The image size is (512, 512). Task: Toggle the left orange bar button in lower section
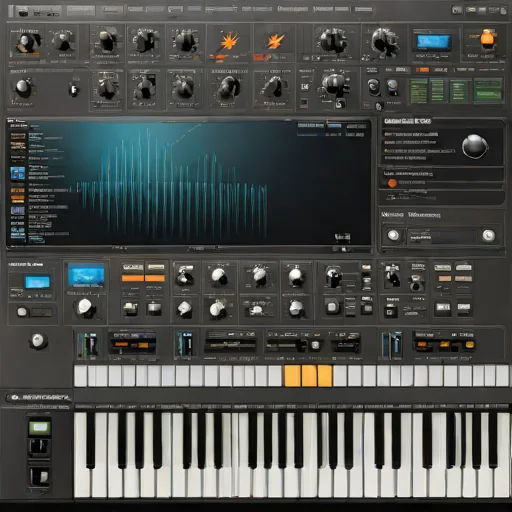[x=132, y=278]
